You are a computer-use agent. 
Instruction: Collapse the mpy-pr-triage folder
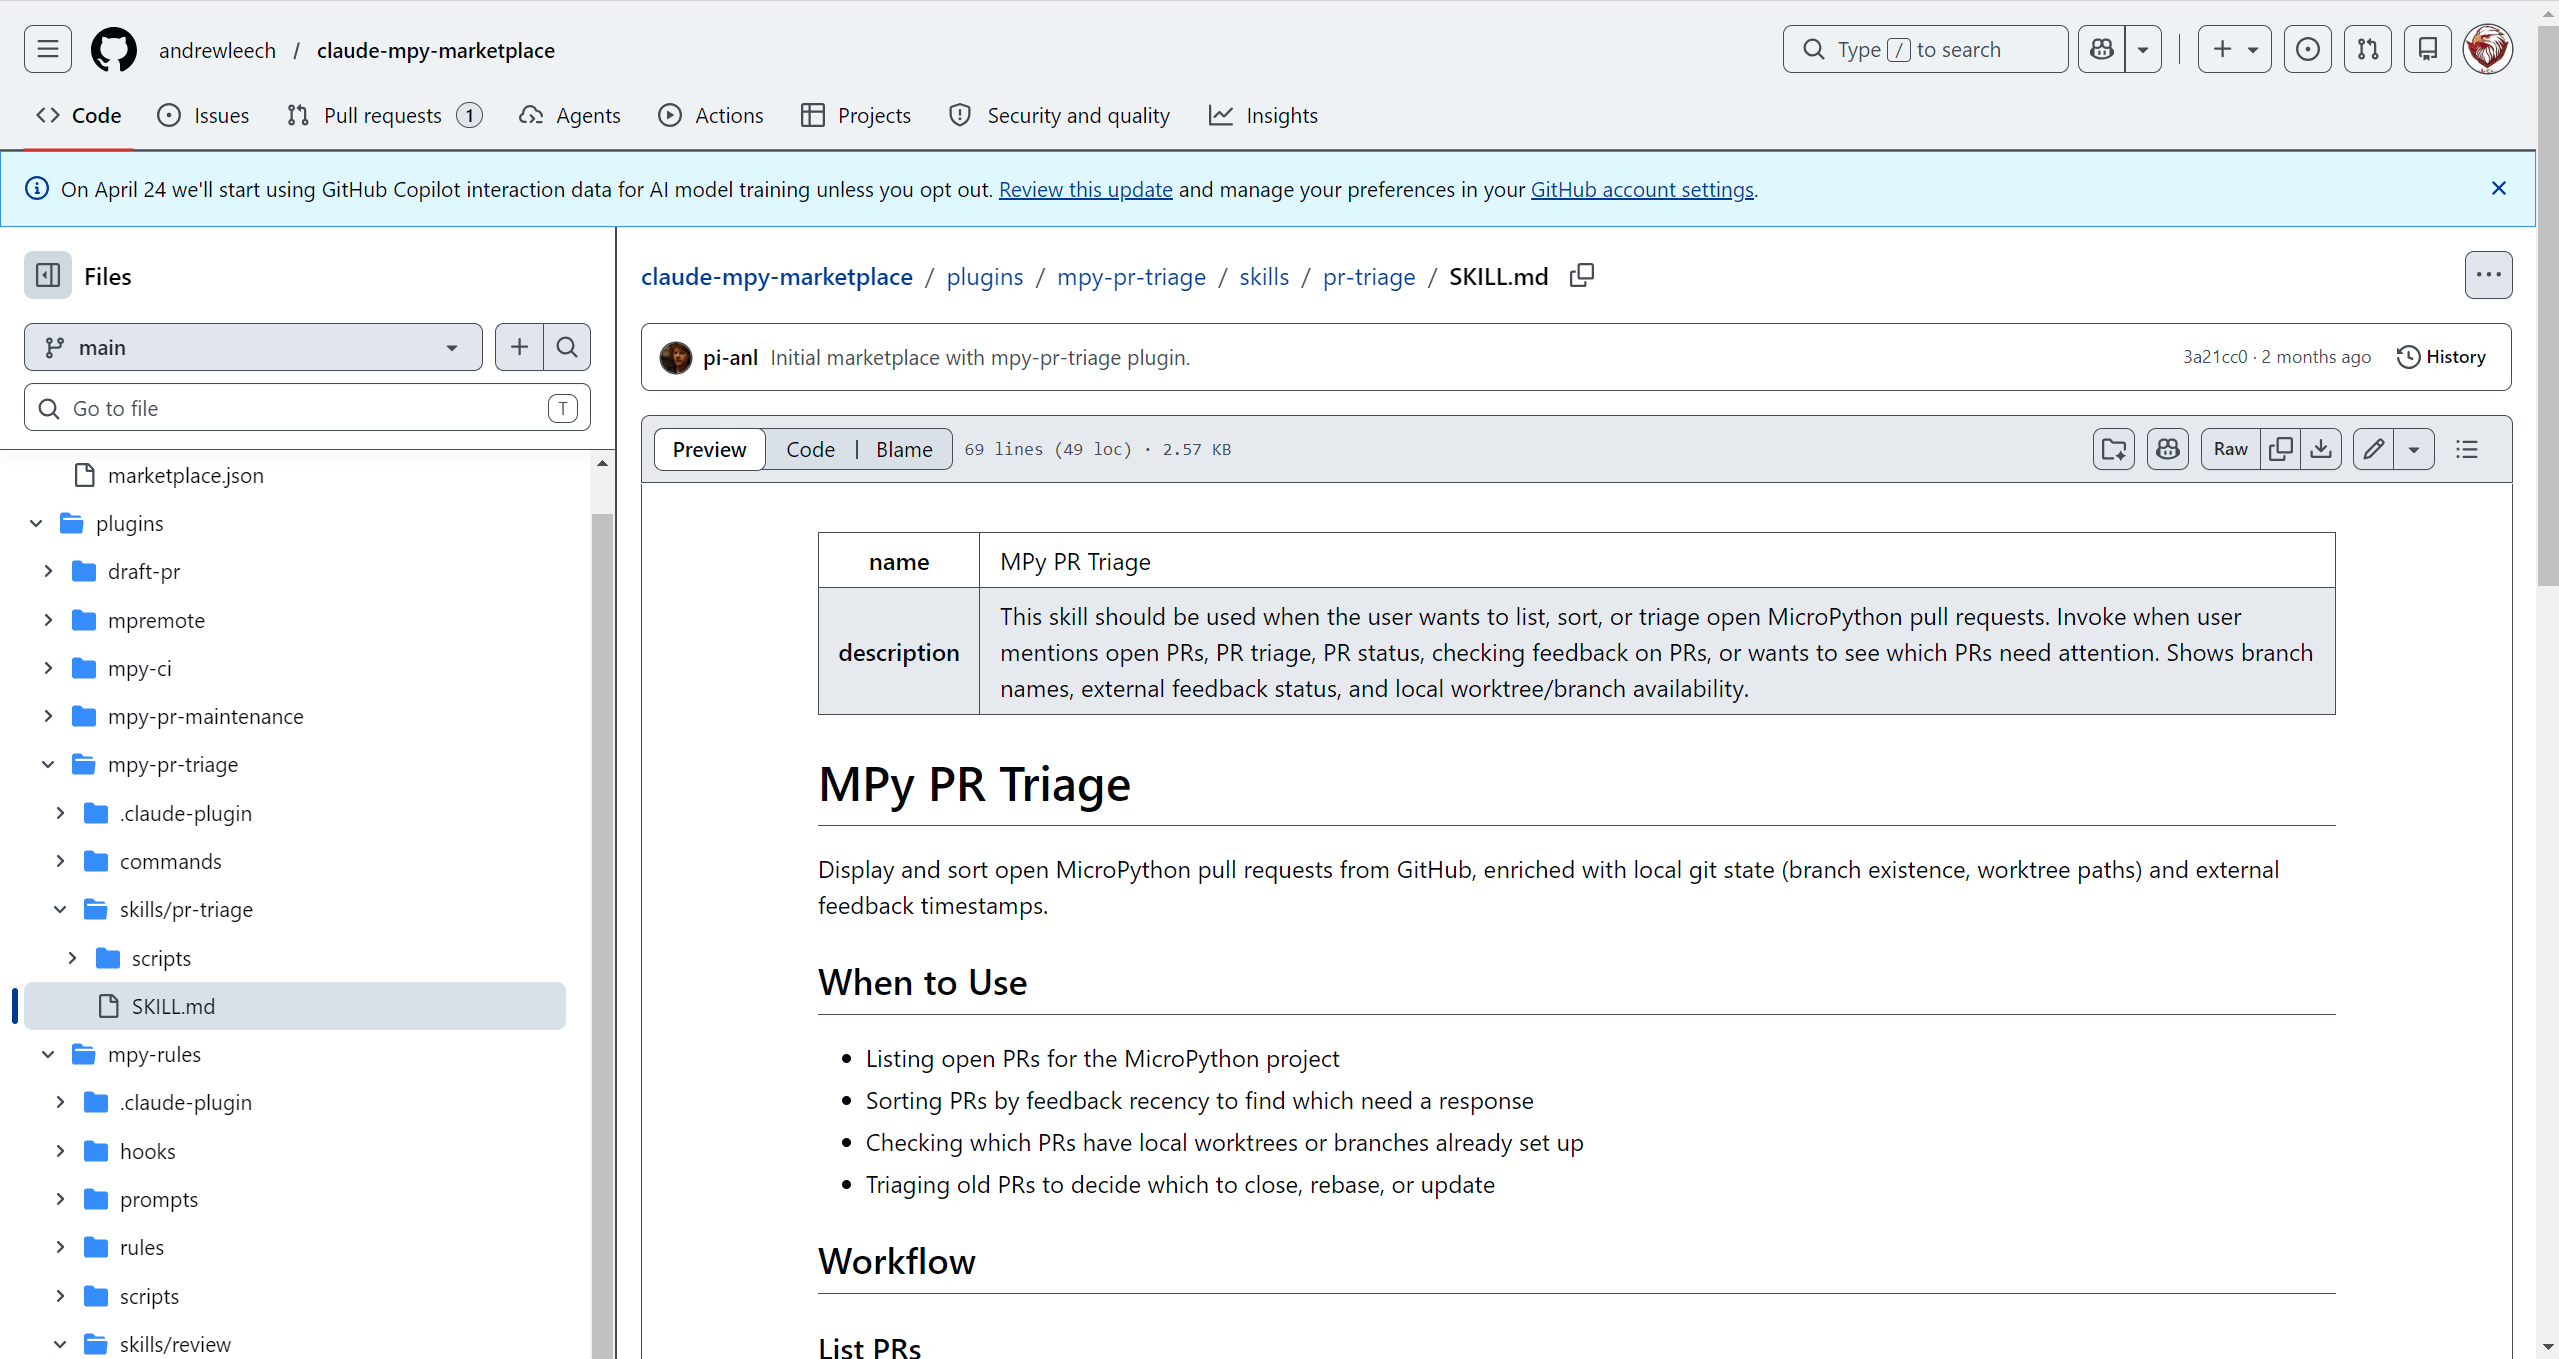(x=48, y=764)
